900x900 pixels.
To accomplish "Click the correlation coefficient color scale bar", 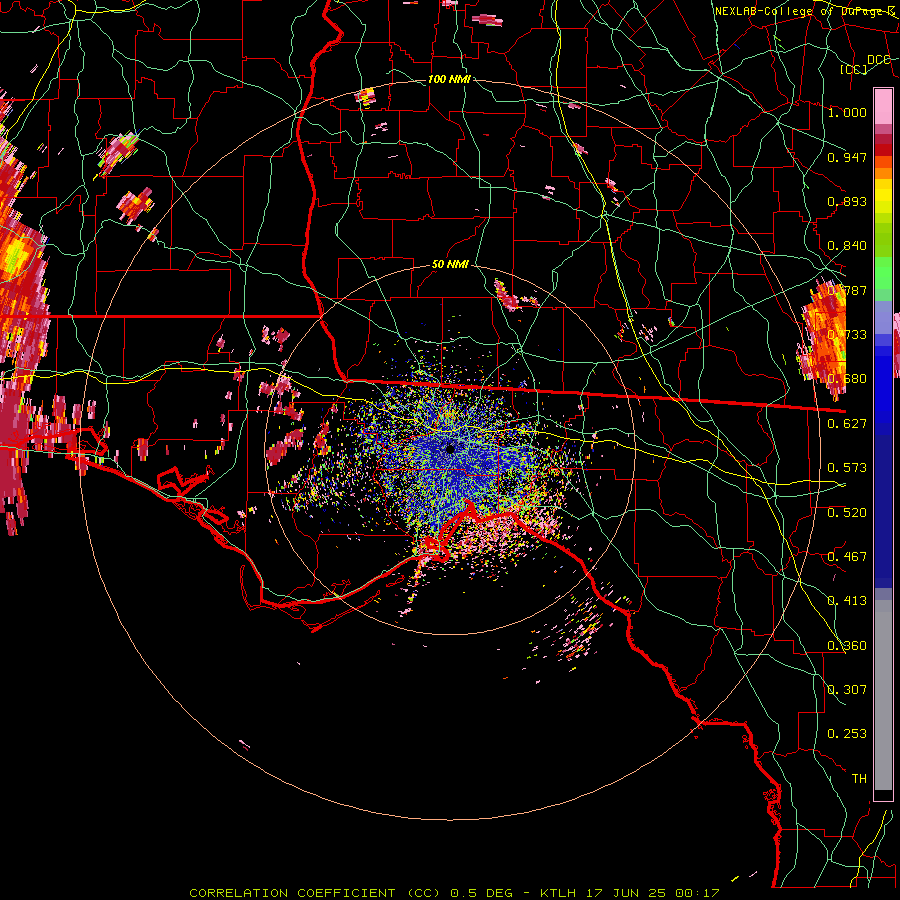I will click(x=883, y=444).
